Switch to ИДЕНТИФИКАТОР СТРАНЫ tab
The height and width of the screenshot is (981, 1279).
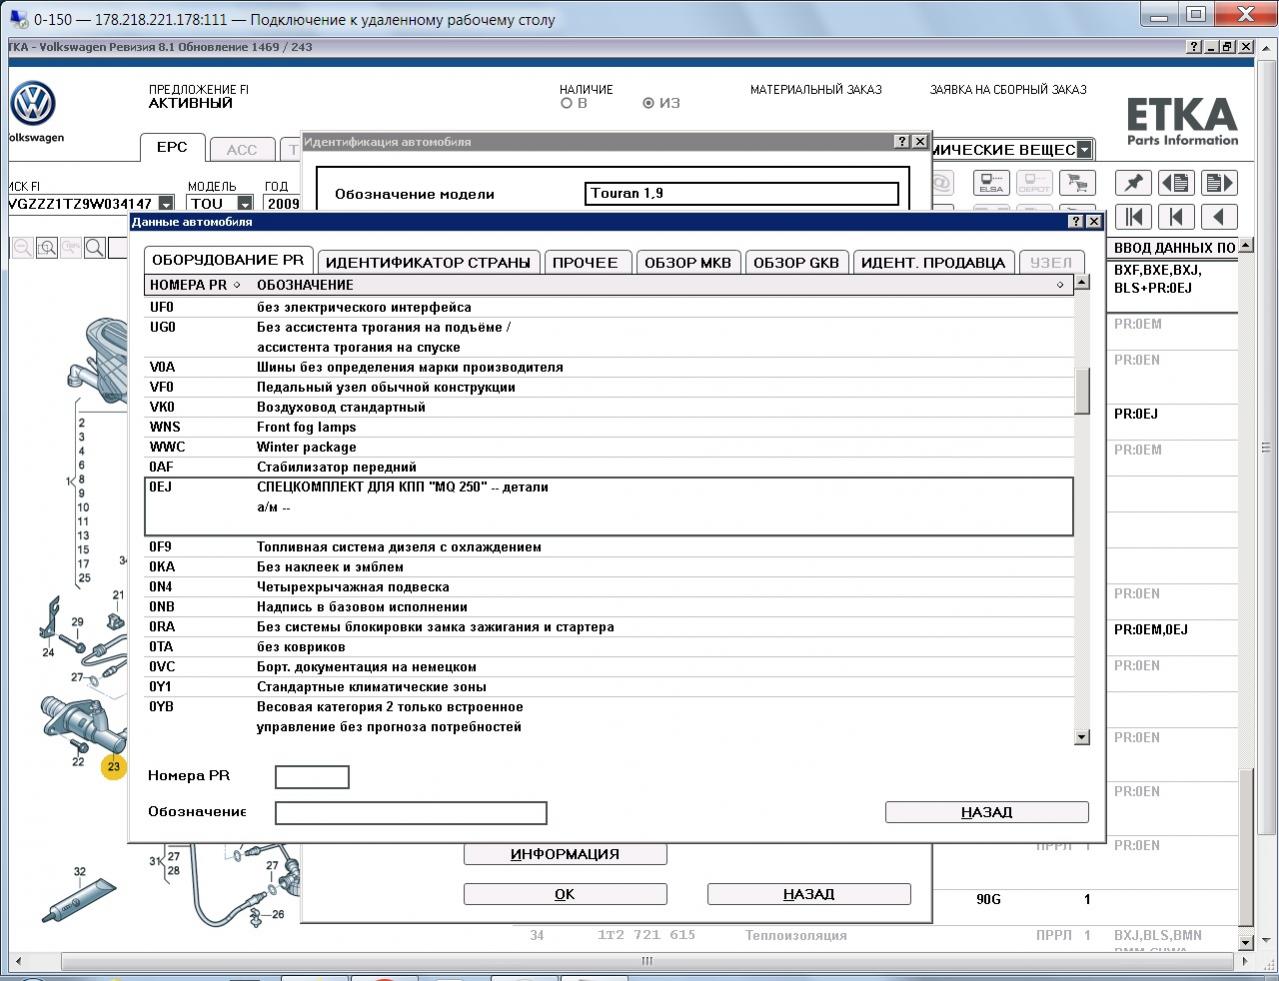click(428, 262)
